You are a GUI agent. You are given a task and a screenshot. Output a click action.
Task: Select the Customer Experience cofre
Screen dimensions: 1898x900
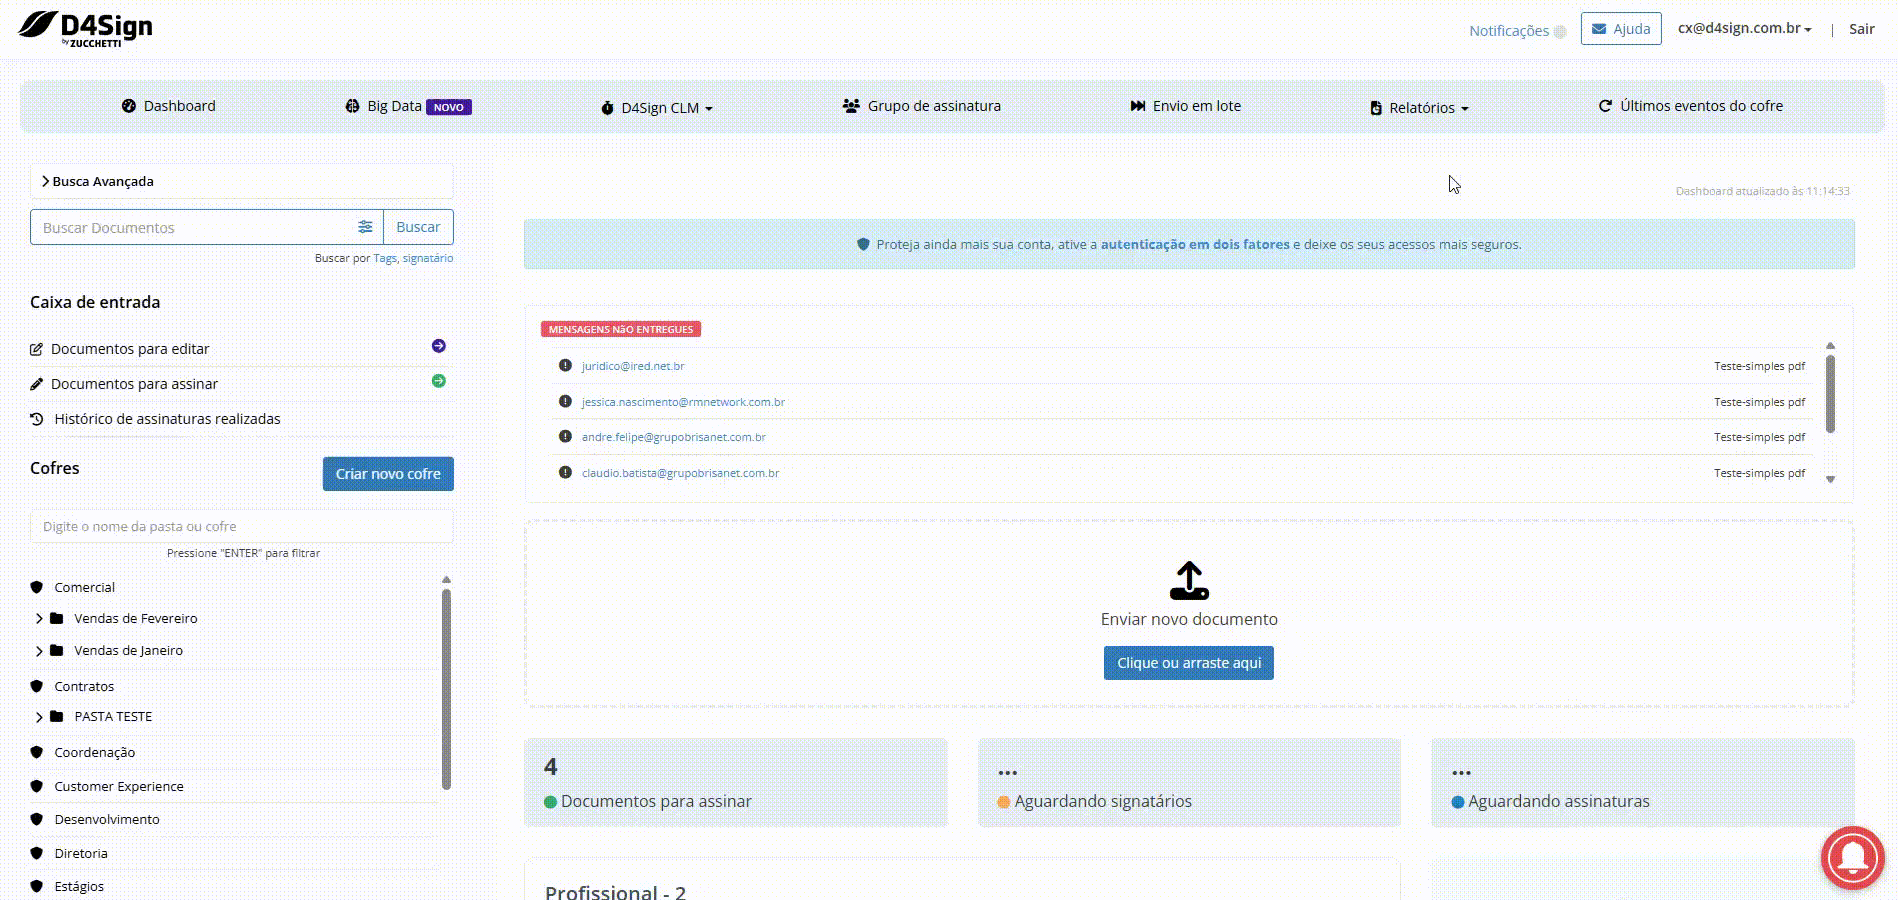pyautogui.click(x=119, y=786)
